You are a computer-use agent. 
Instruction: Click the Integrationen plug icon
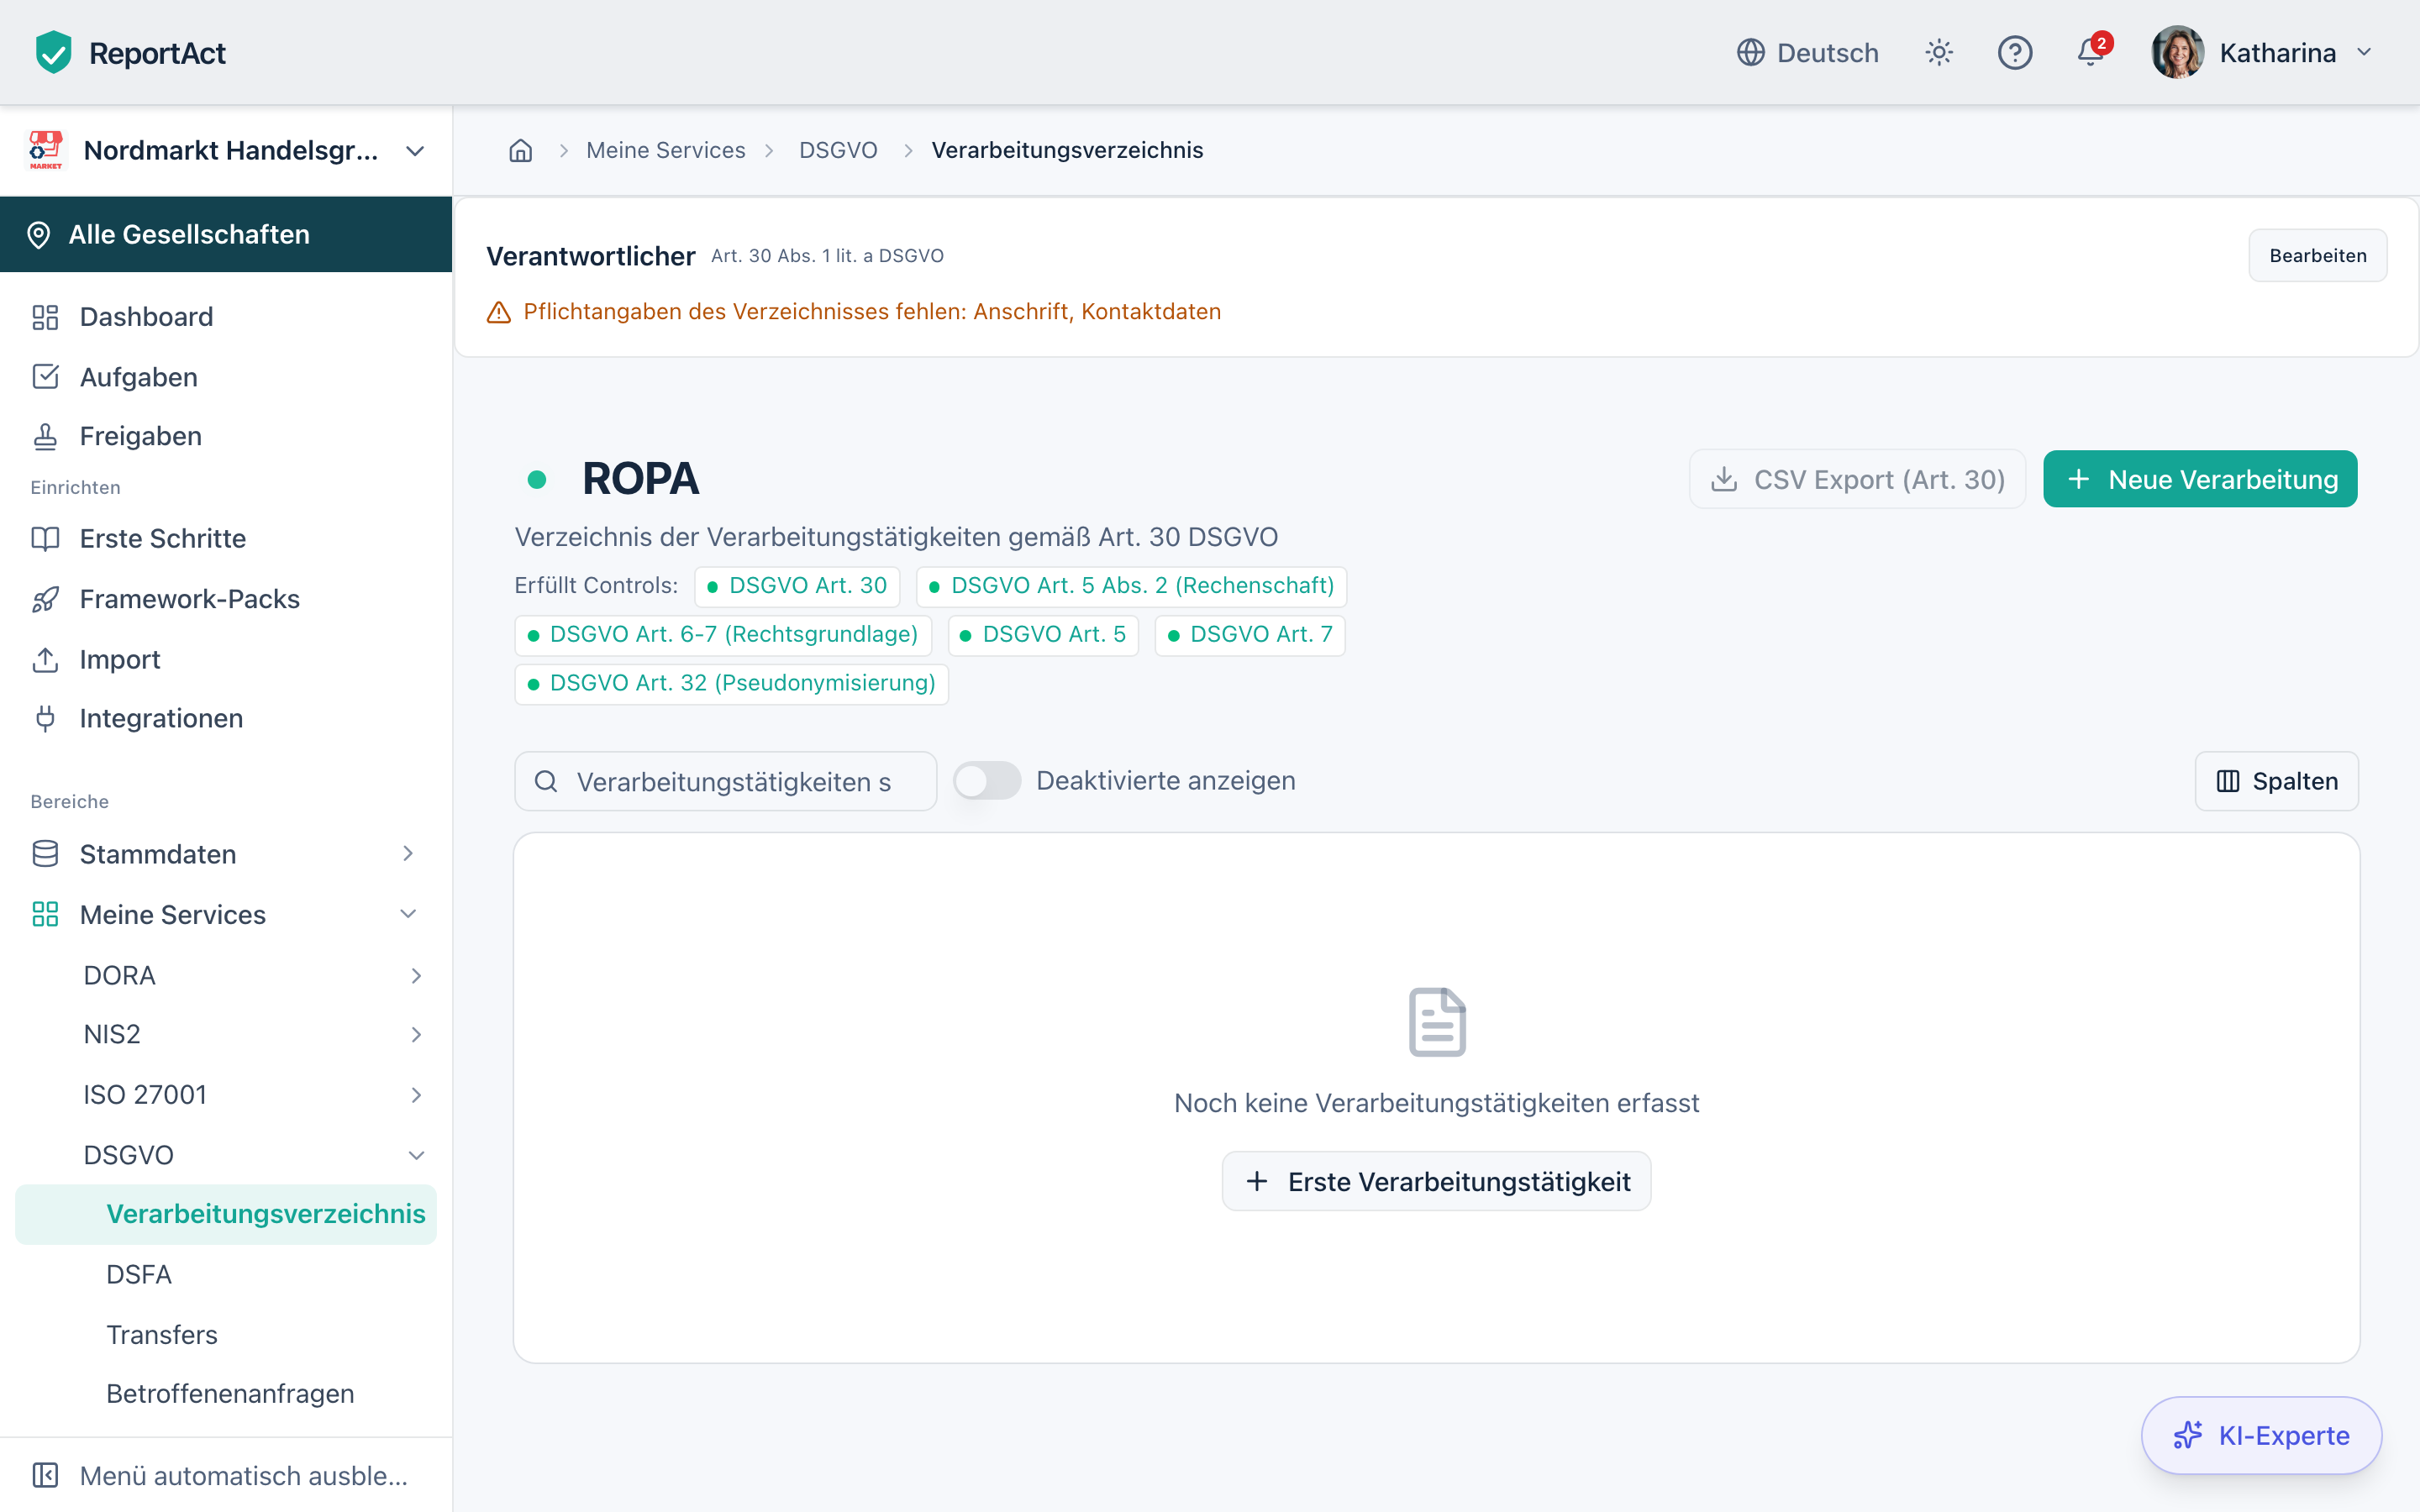(45, 719)
